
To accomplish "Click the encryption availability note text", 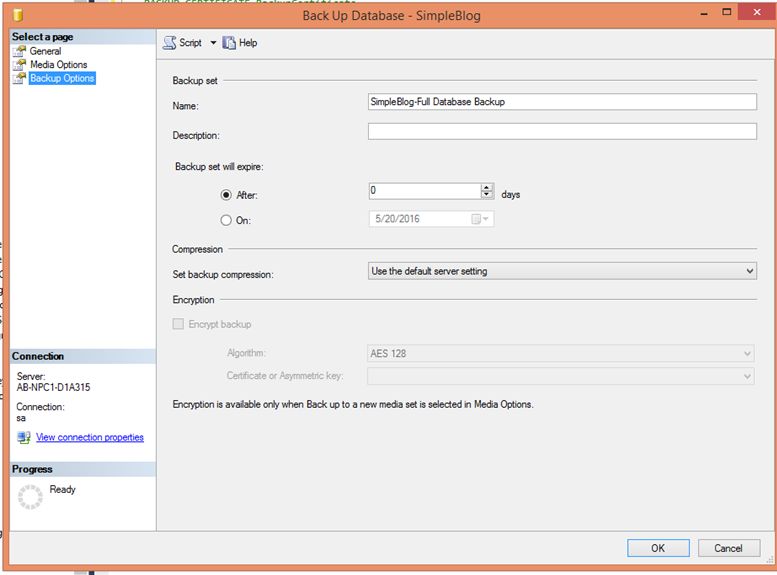I will click(x=353, y=404).
